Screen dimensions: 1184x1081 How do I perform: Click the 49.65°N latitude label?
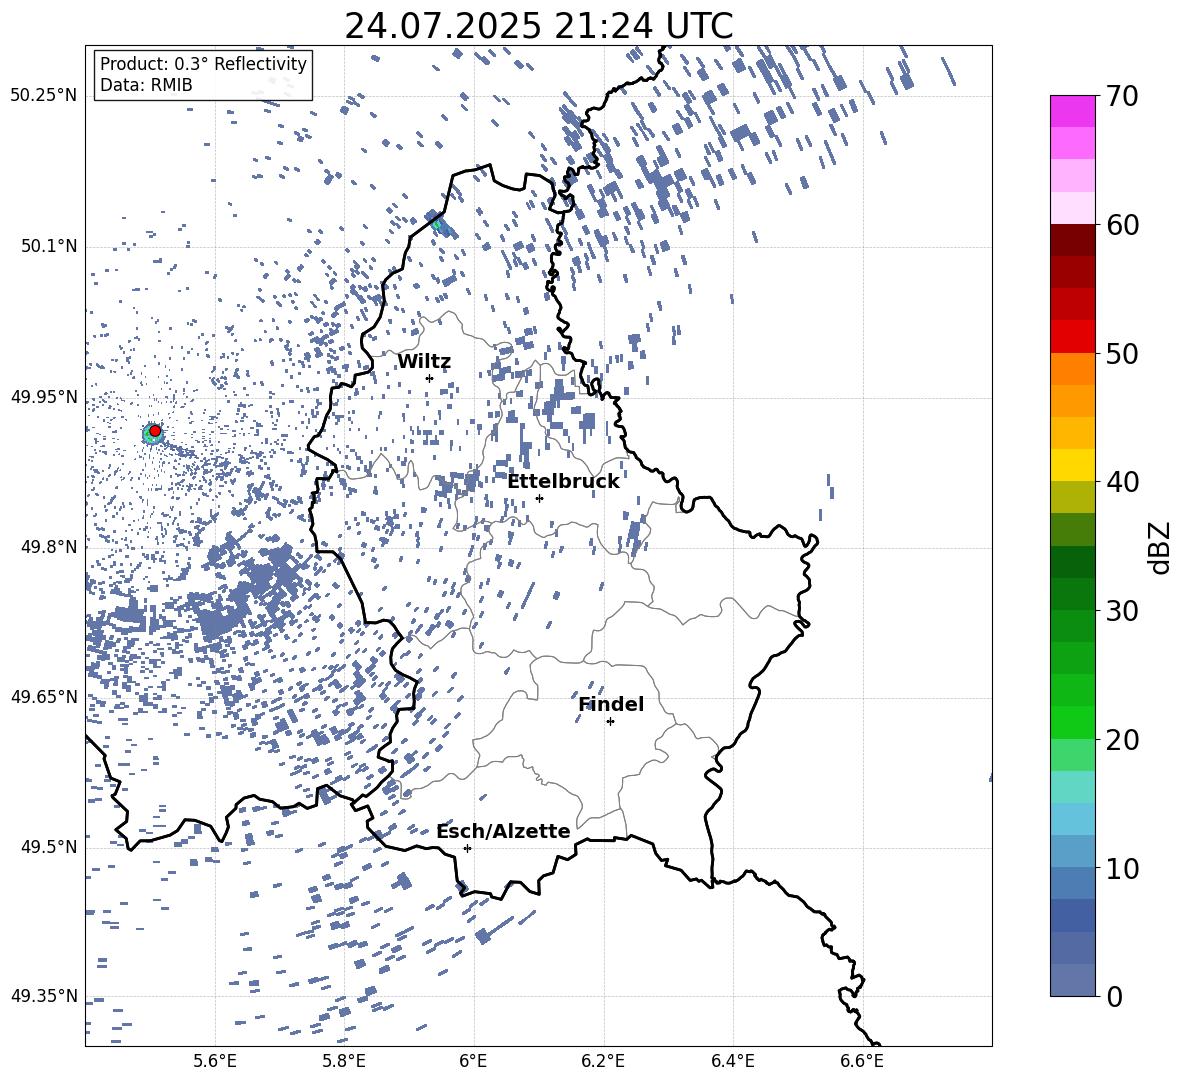click(44, 696)
